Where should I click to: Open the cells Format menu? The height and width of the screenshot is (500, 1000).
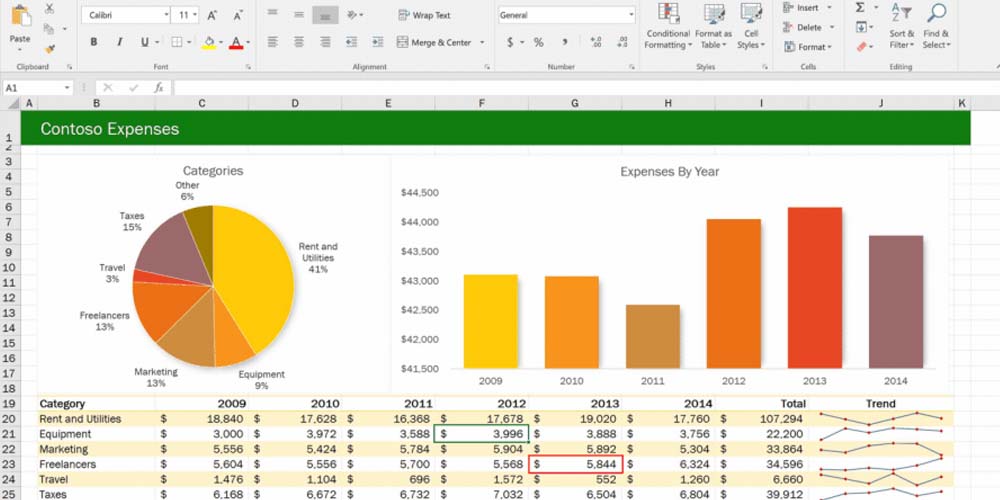click(x=807, y=47)
